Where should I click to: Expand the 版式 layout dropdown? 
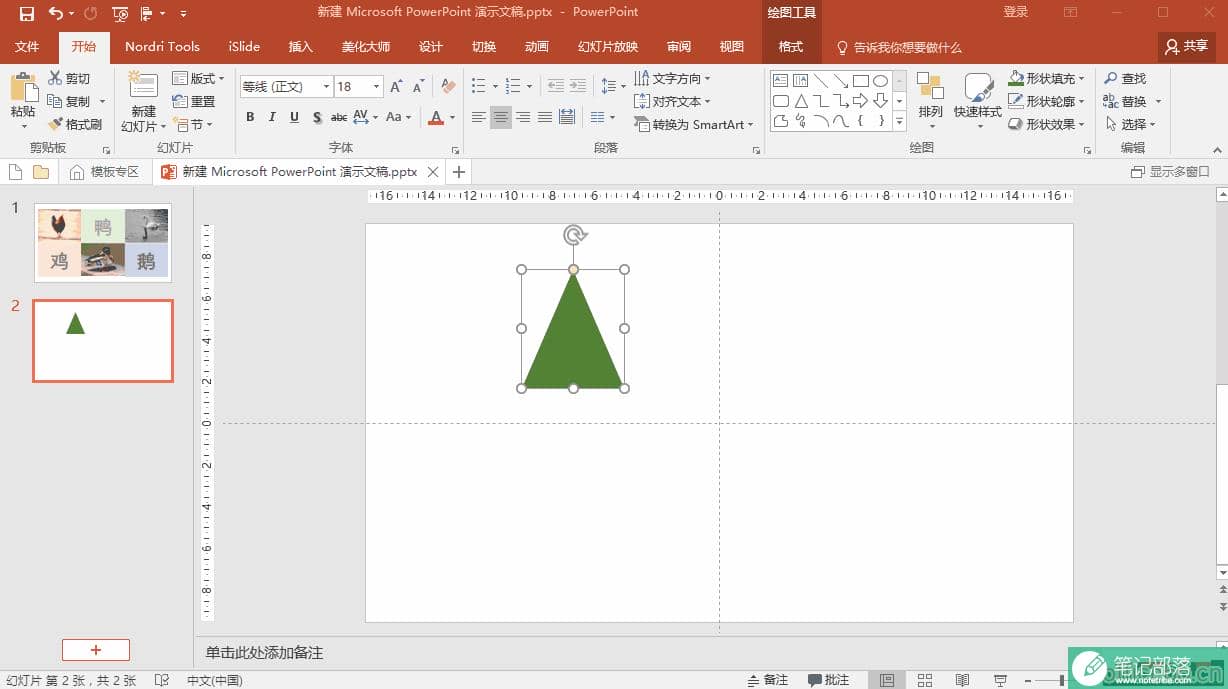[x=198, y=78]
